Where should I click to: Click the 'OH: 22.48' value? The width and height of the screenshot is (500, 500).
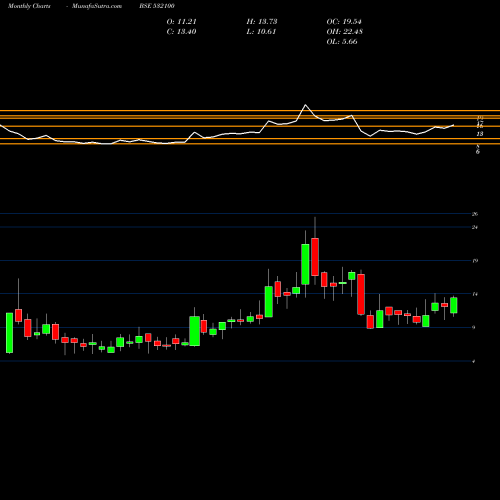coord(345,32)
